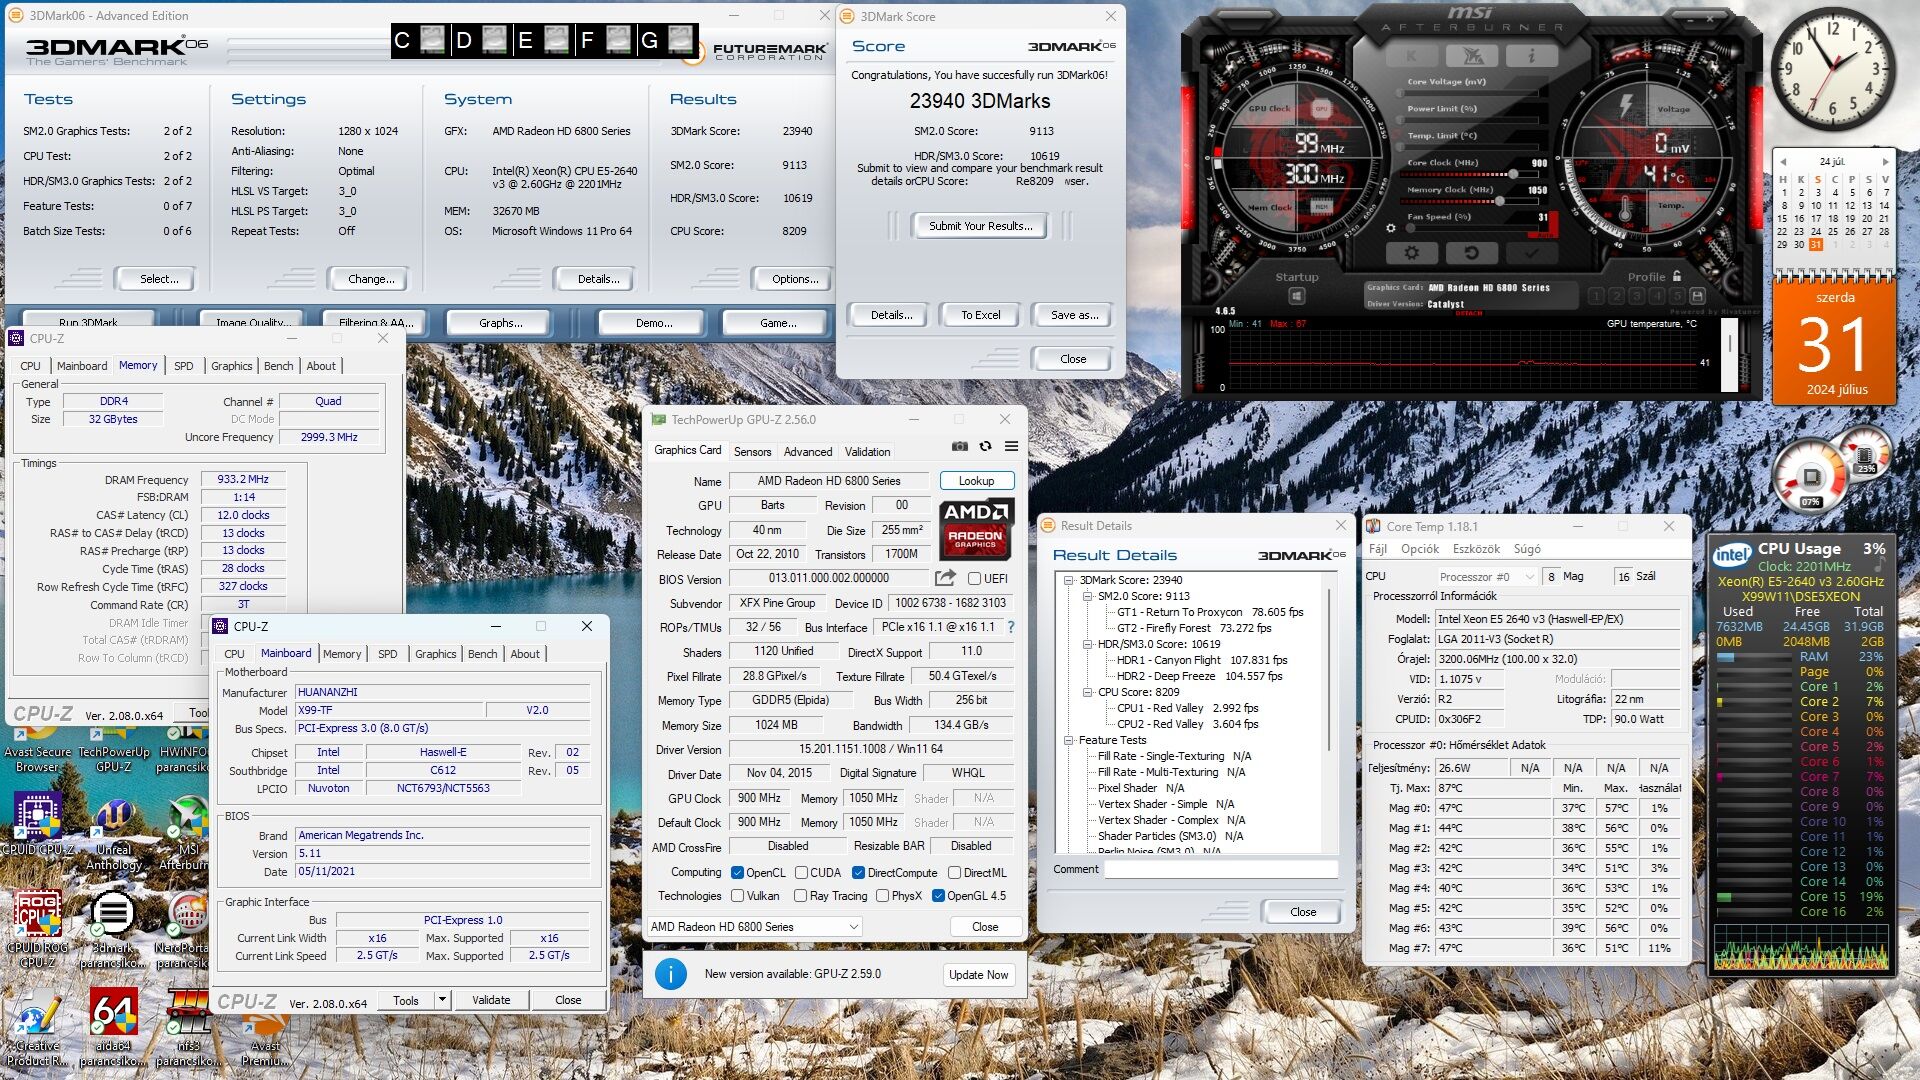Toggle the OpenCL checkbox
This screenshot has height=1080, width=1920.
pyautogui.click(x=737, y=873)
